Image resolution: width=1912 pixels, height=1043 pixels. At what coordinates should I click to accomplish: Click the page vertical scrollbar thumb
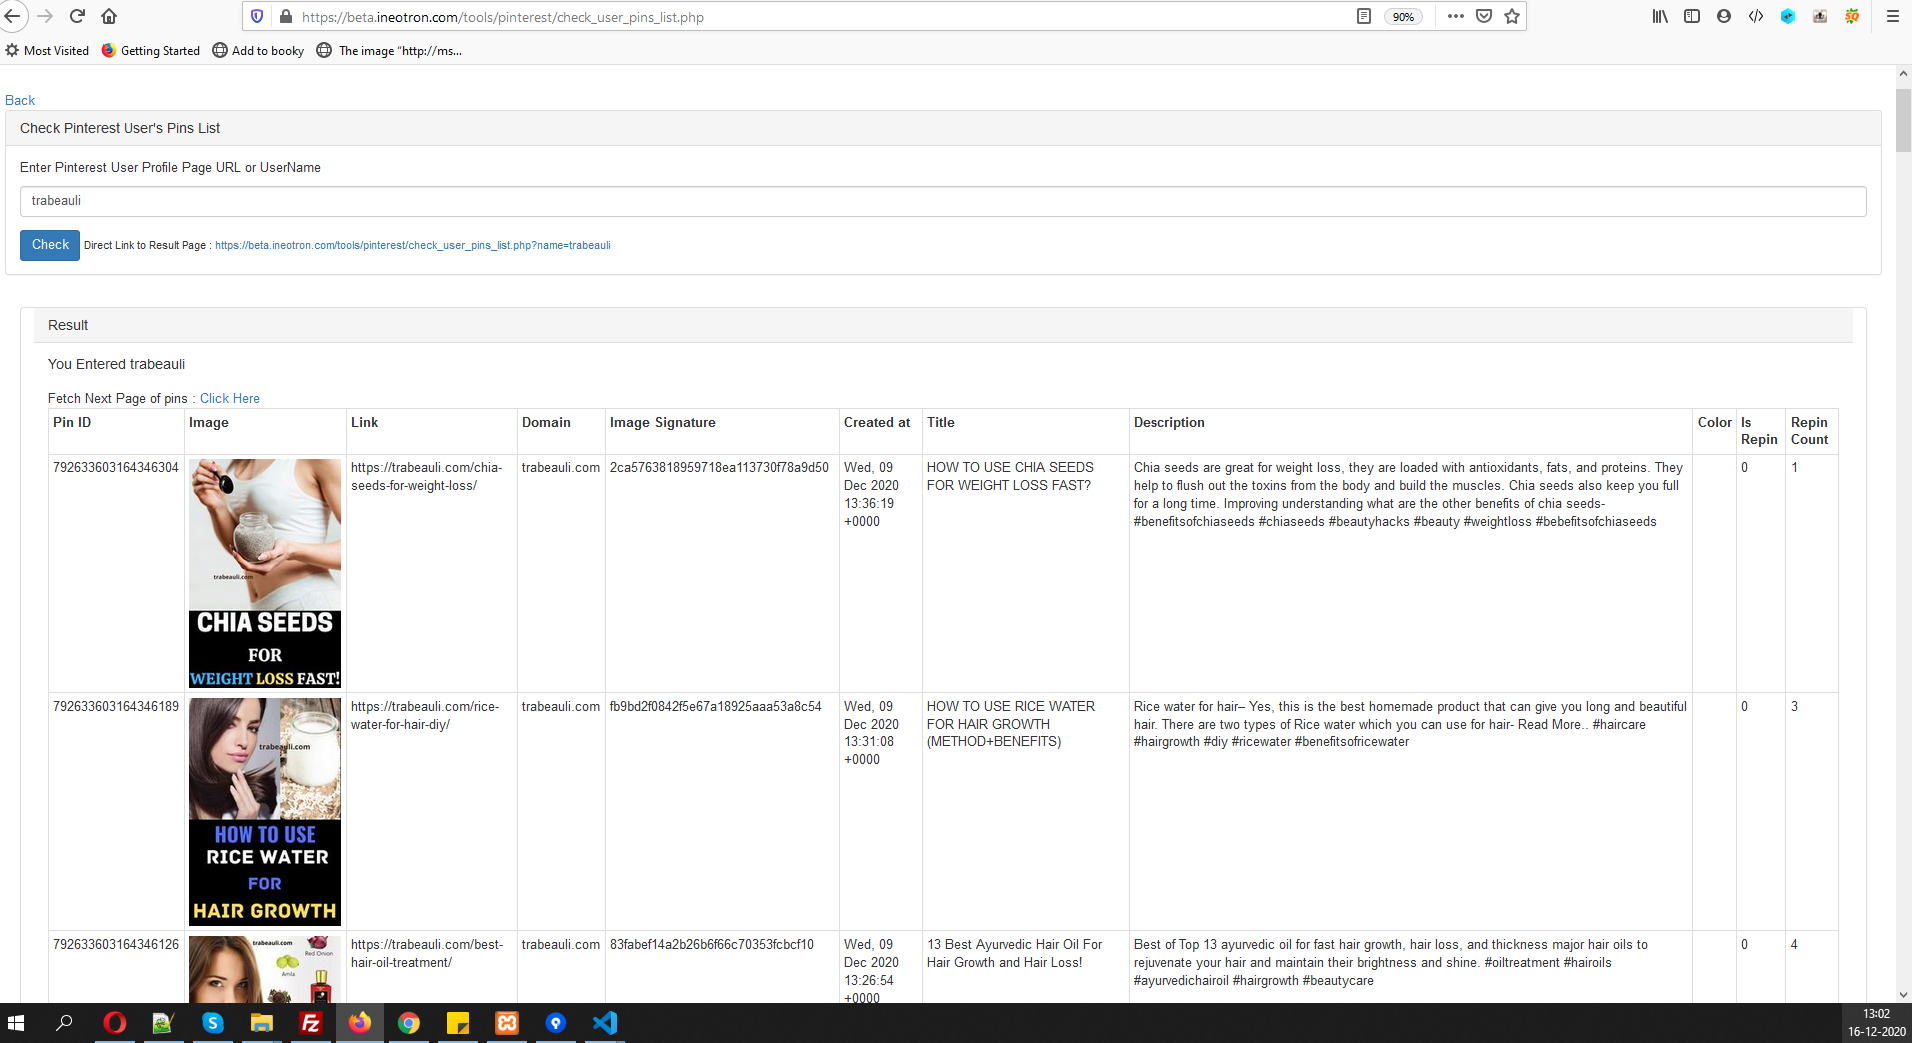coord(1903,119)
